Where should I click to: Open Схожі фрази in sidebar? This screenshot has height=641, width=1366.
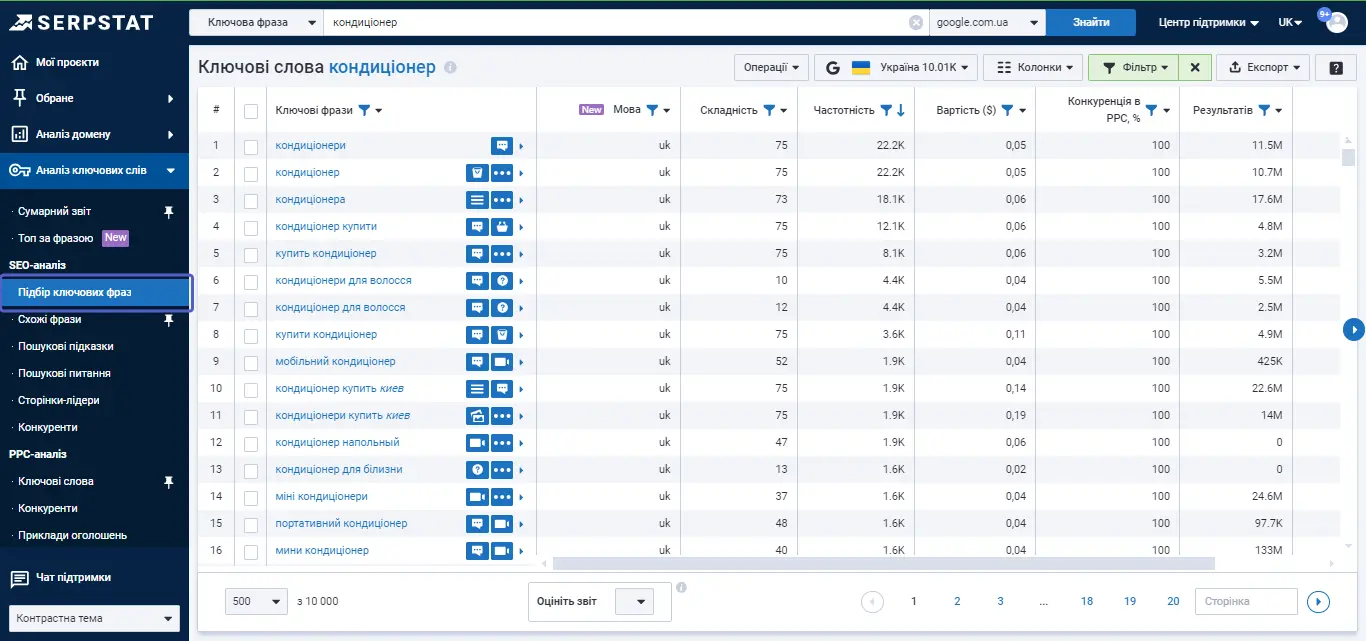coord(50,319)
